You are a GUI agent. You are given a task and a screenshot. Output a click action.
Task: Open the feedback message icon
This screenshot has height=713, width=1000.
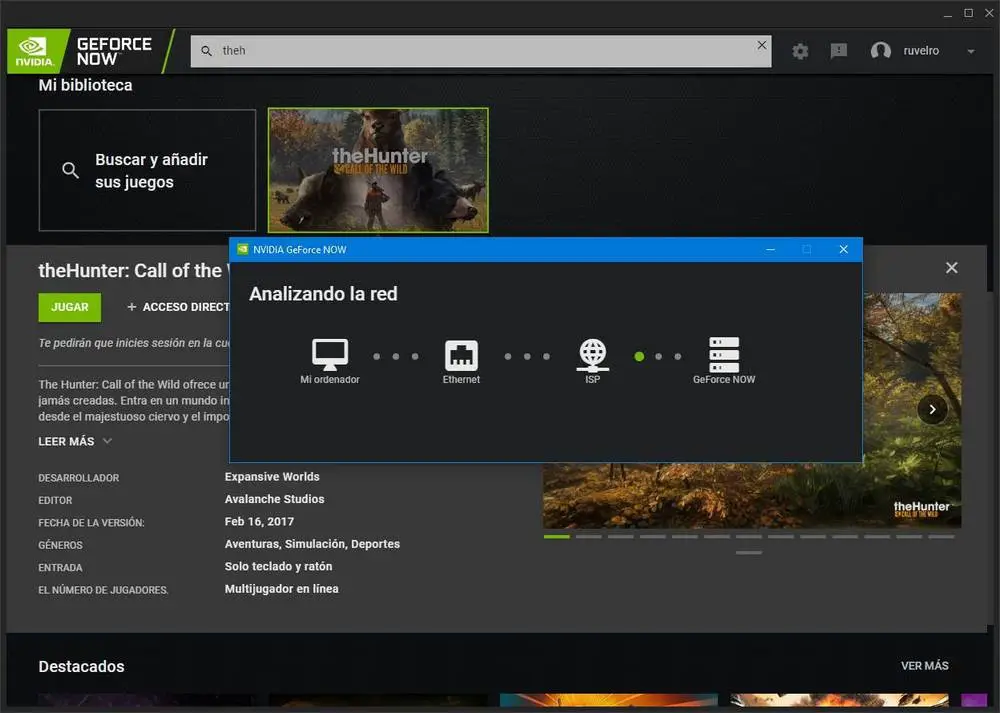click(839, 50)
